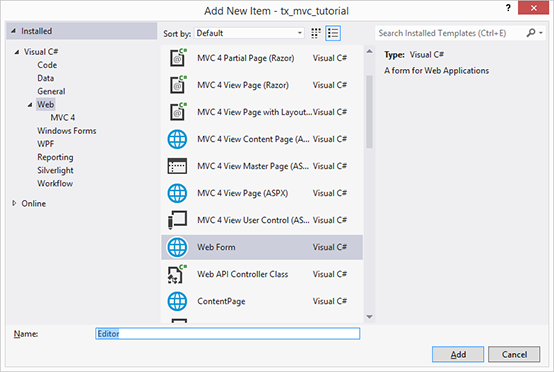554x372 pixels.
Task: Select the Web Form template label
Action: click(x=216, y=247)
